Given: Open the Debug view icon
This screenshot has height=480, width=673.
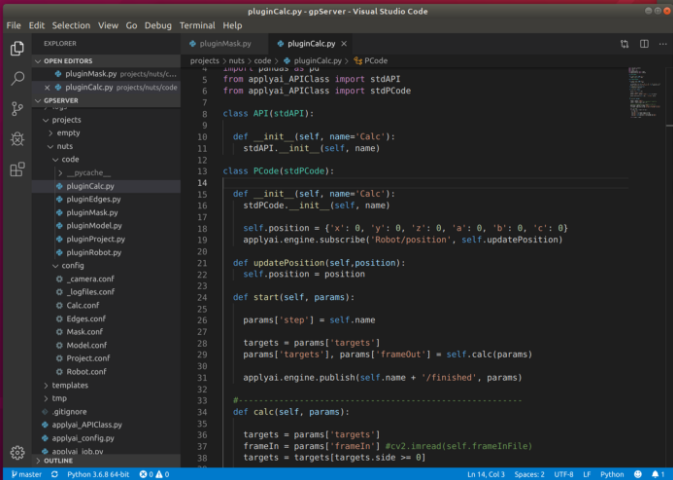Looking at the screenshot, I should point(17,139).
